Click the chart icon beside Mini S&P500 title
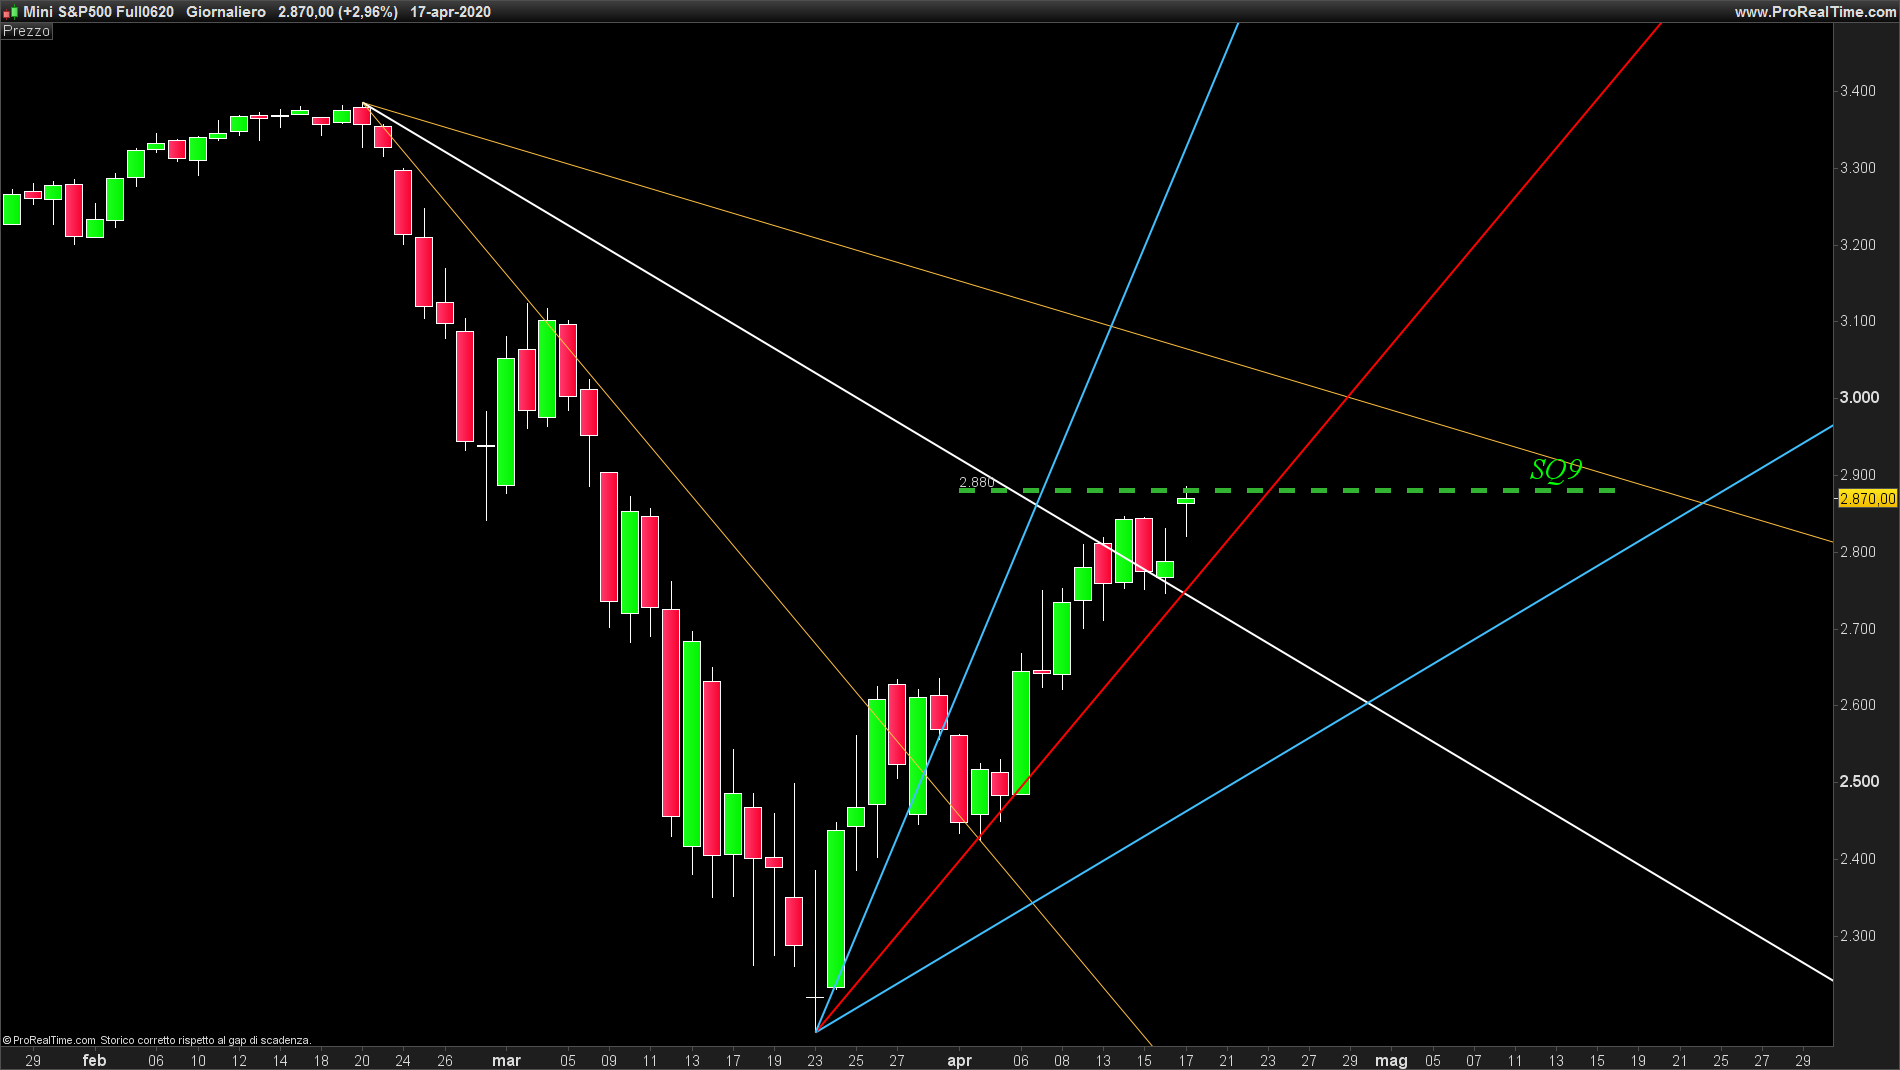The width and height of the screenshot is (1900, 1070). [11, 12]
